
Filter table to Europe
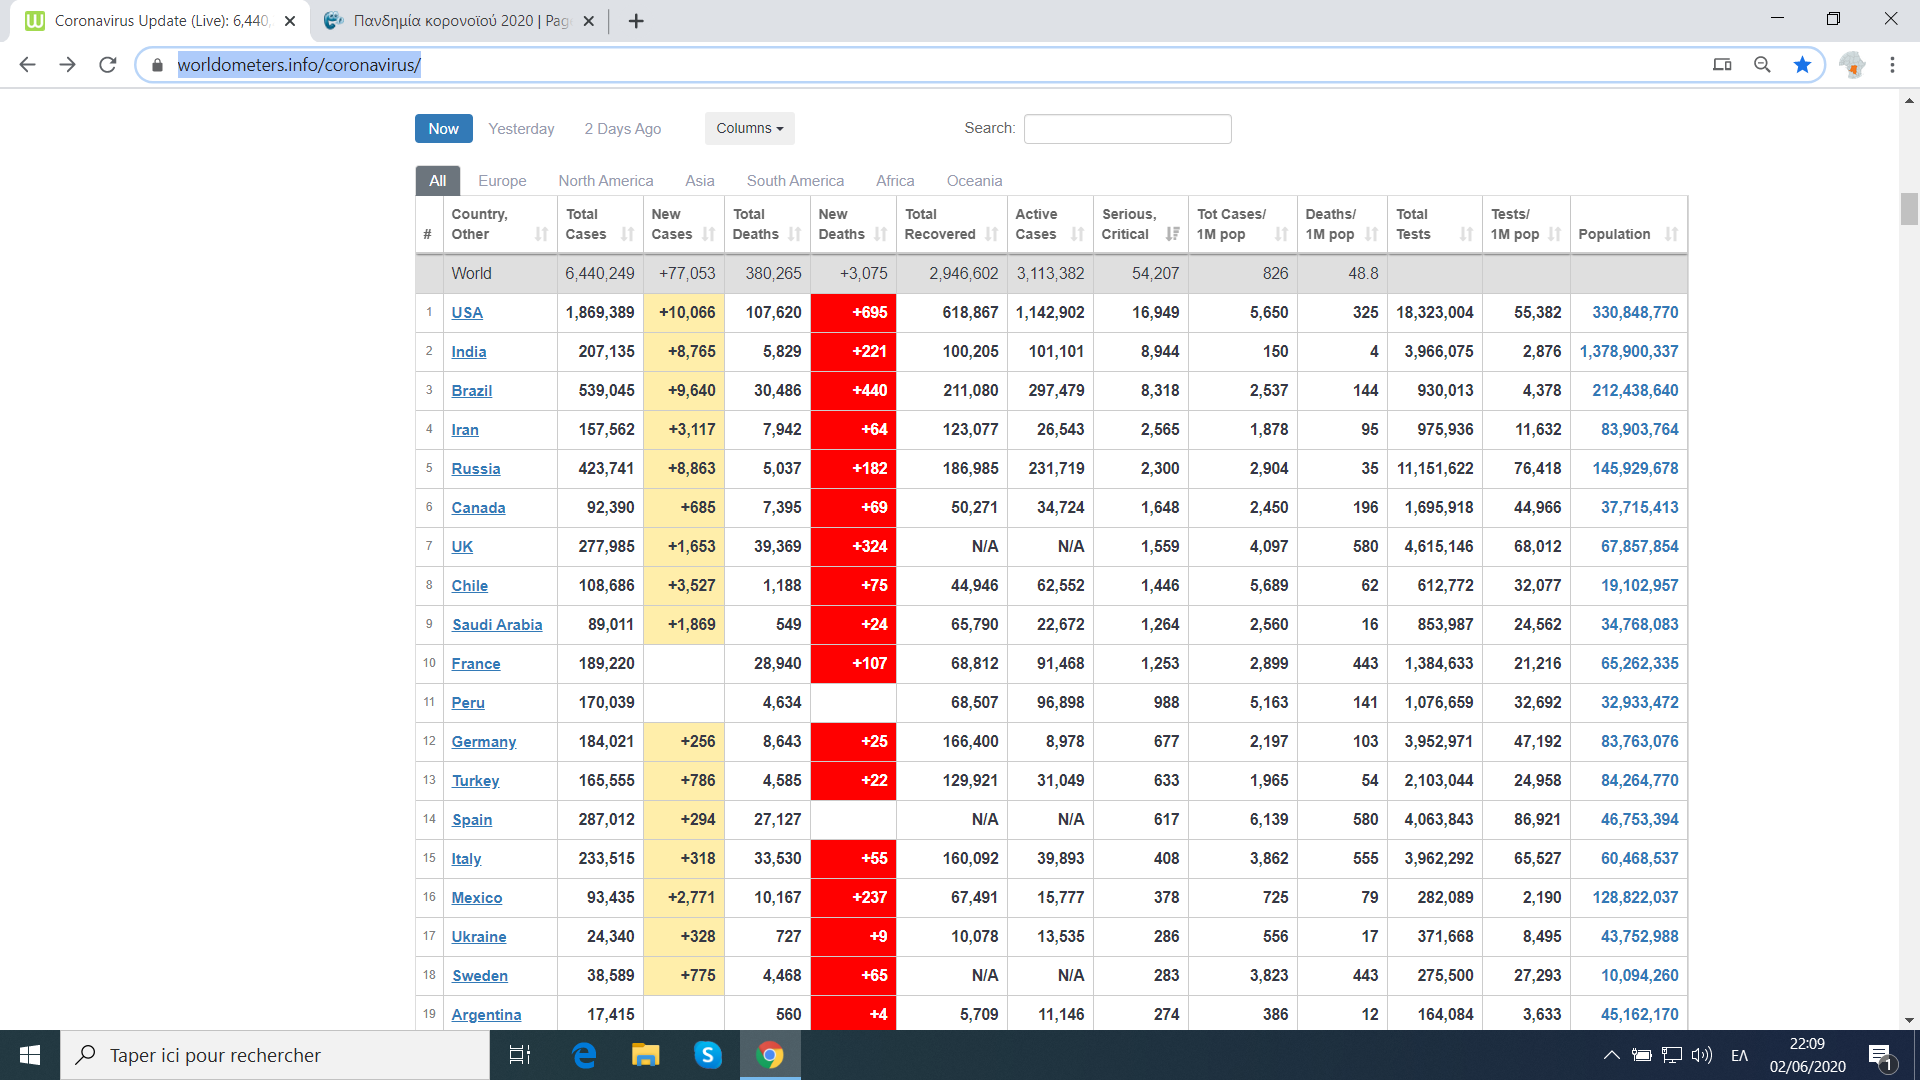tap(502, 181)
